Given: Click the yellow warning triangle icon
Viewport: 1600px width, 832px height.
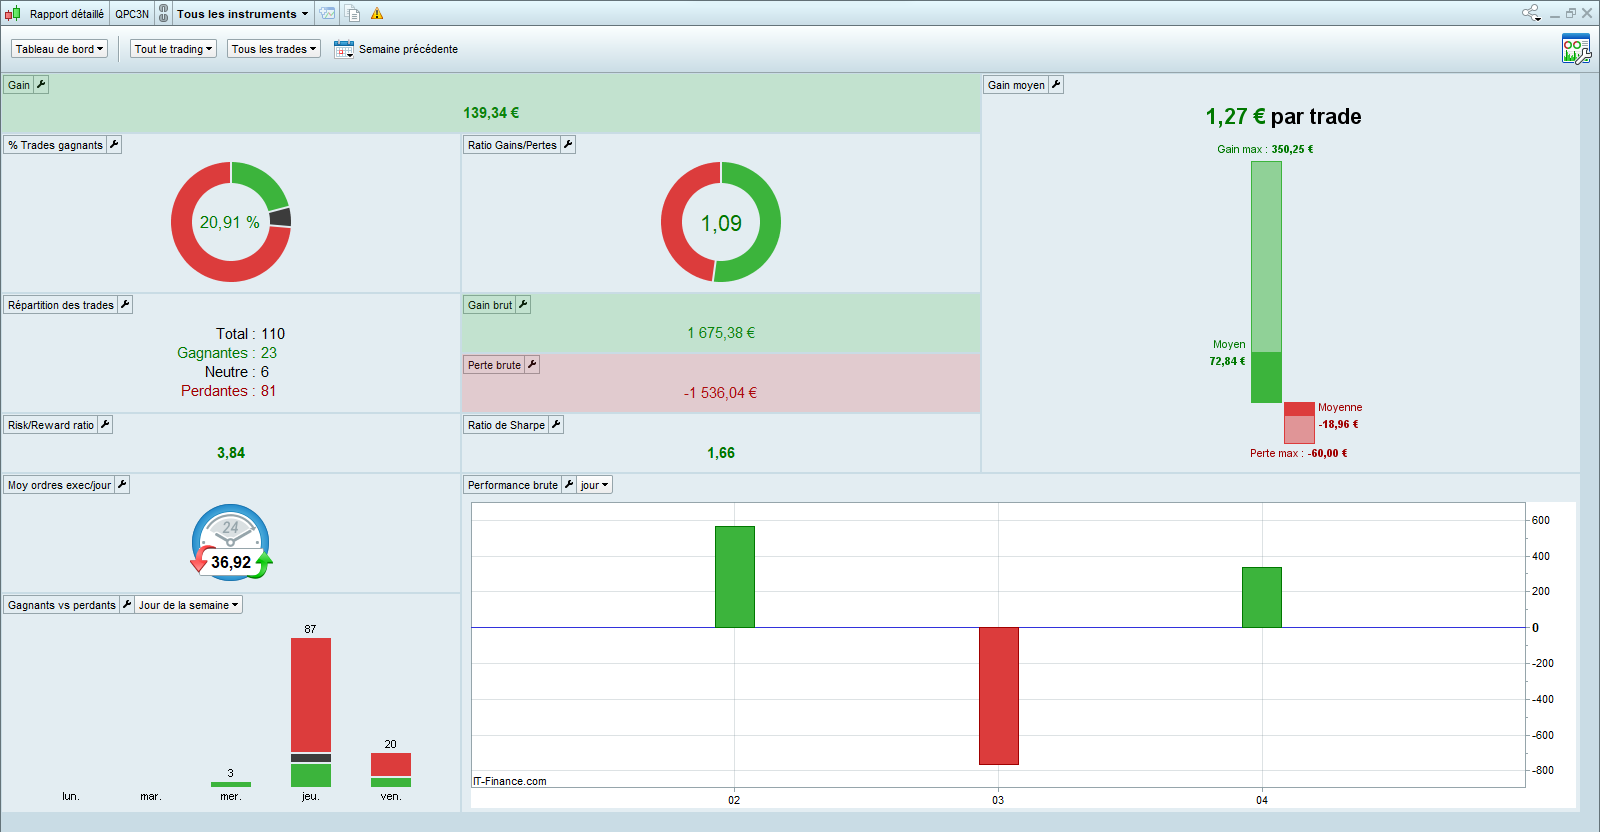Looking at the screenshot, I should point(377,14).
